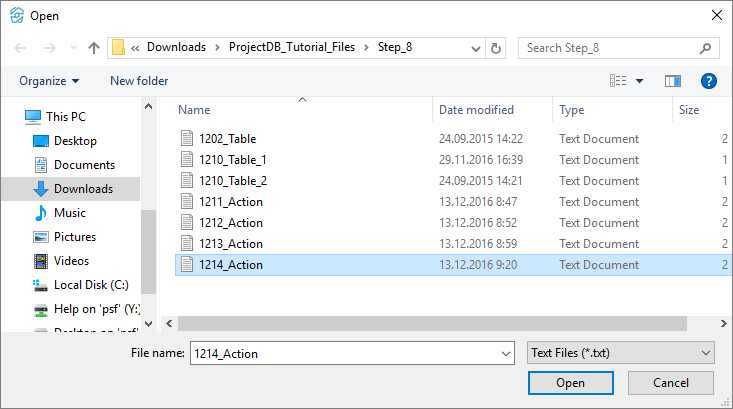Click the Refresh icon in address bar

pyautogui.click(x=496, y=47)
